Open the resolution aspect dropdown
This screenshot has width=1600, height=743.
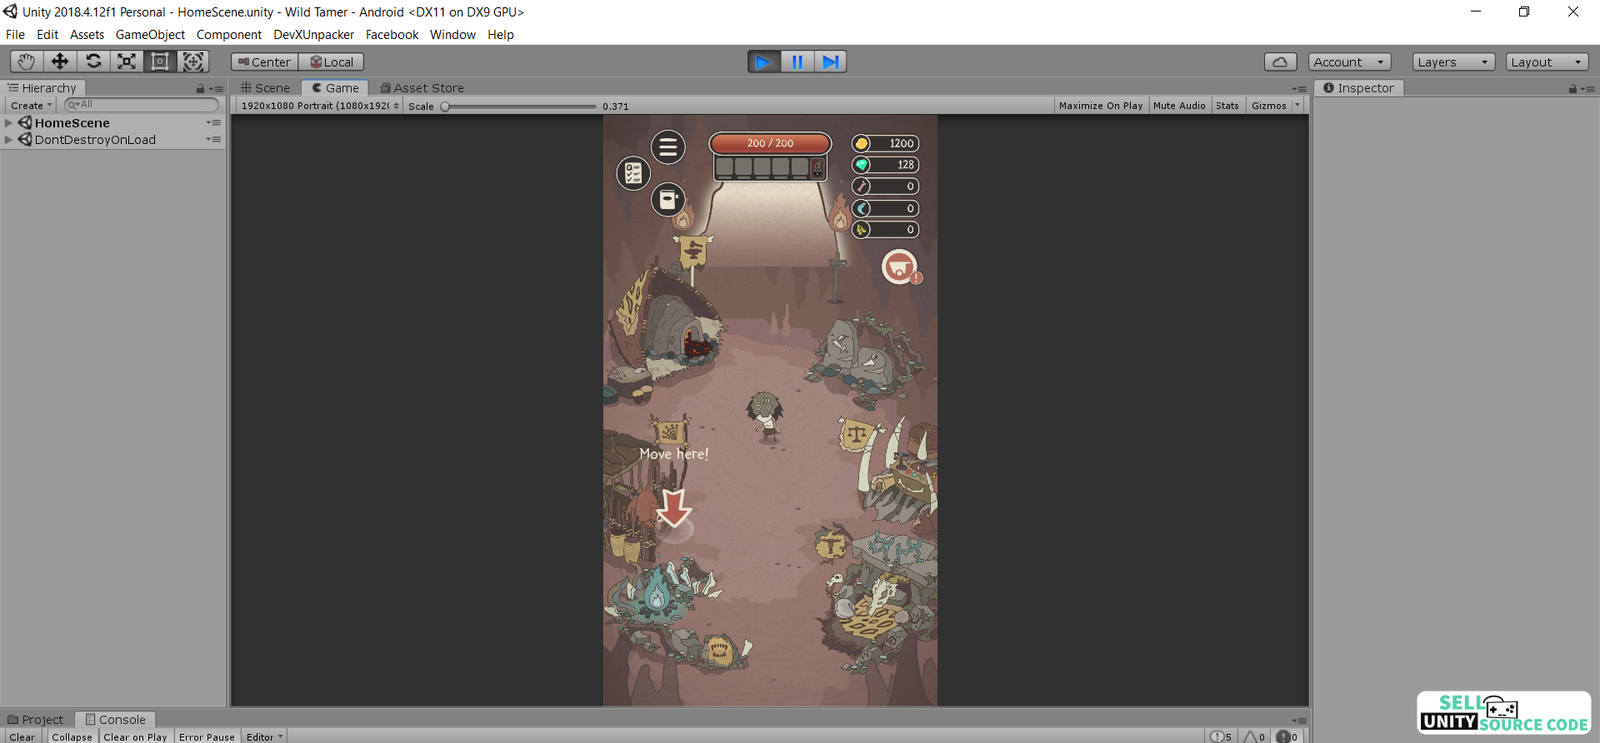coord(320,105)
